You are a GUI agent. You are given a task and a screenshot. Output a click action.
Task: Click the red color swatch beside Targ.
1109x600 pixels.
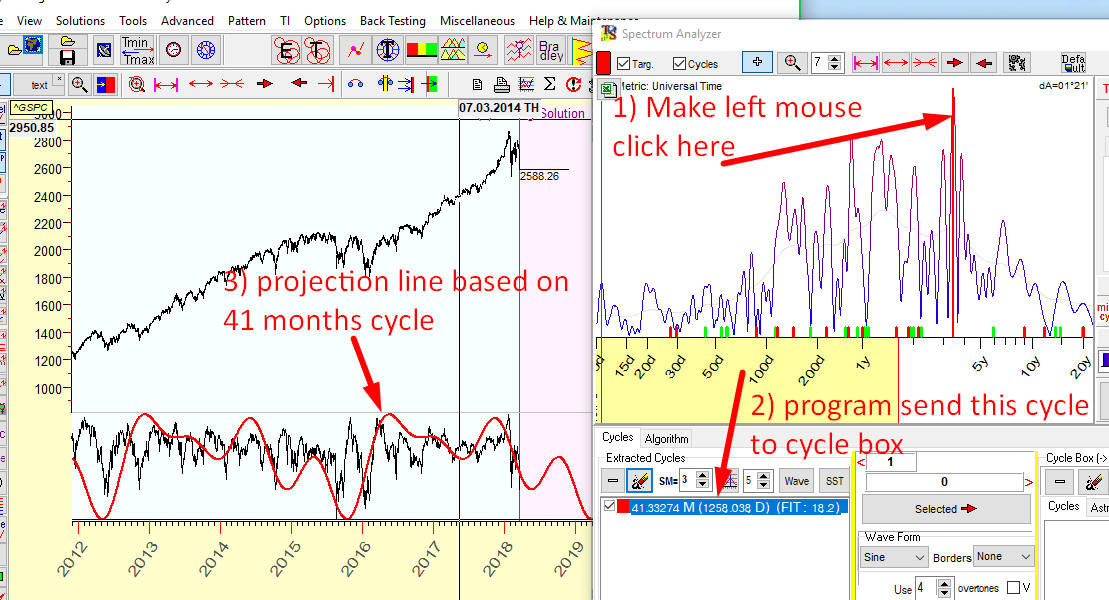pyautogui.click(x=604, y=62)
